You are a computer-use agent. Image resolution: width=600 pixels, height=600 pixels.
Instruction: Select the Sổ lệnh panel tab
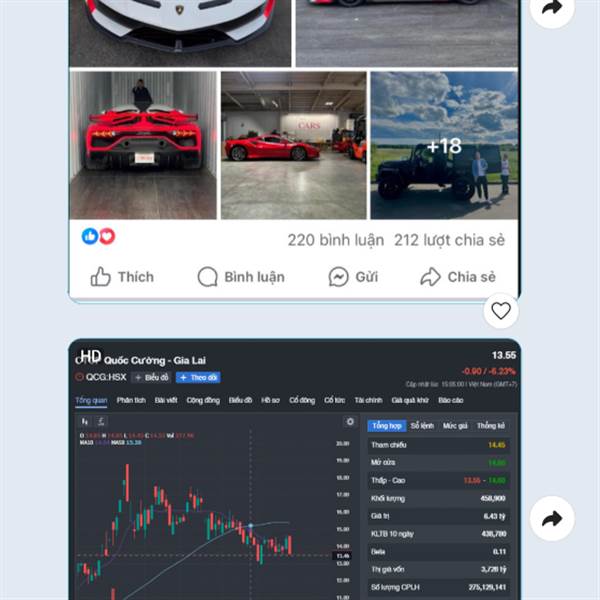[422, 426]
